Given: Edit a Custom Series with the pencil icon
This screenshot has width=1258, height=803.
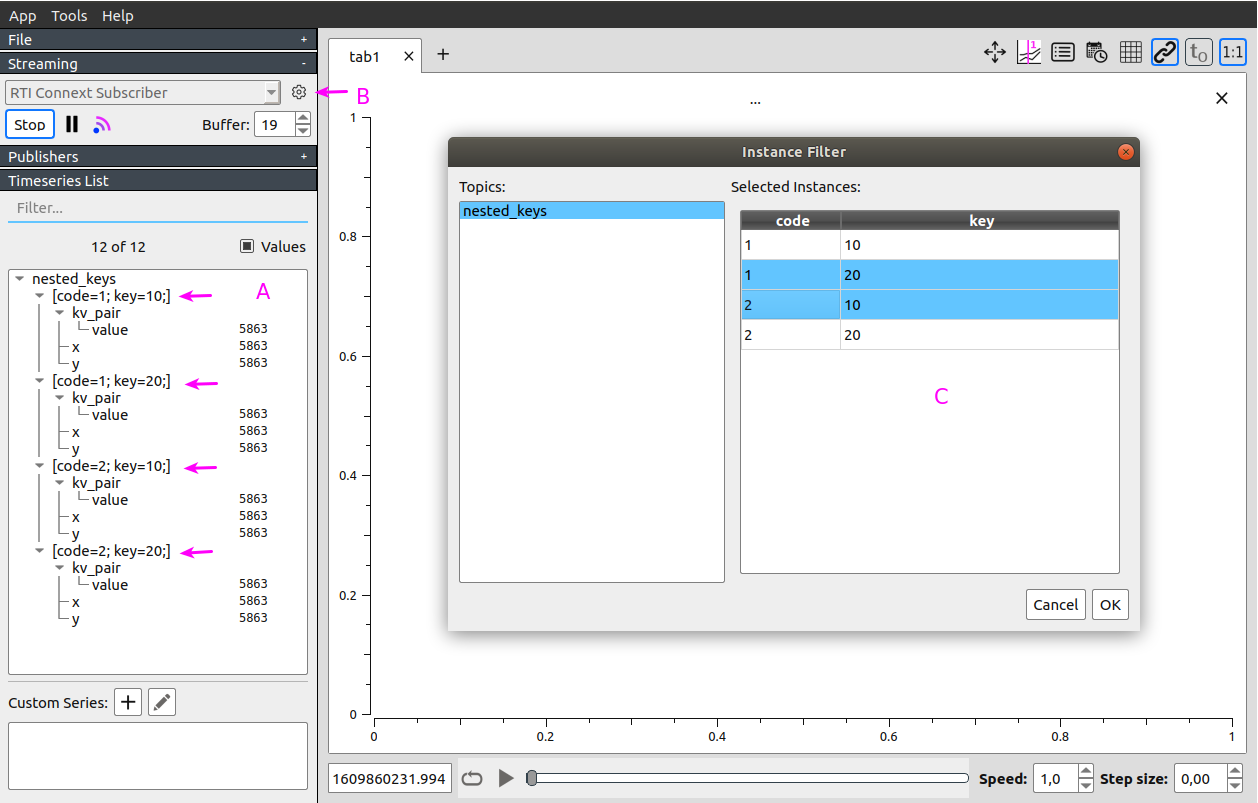Looking at the screenshot, I should [161, 701].
